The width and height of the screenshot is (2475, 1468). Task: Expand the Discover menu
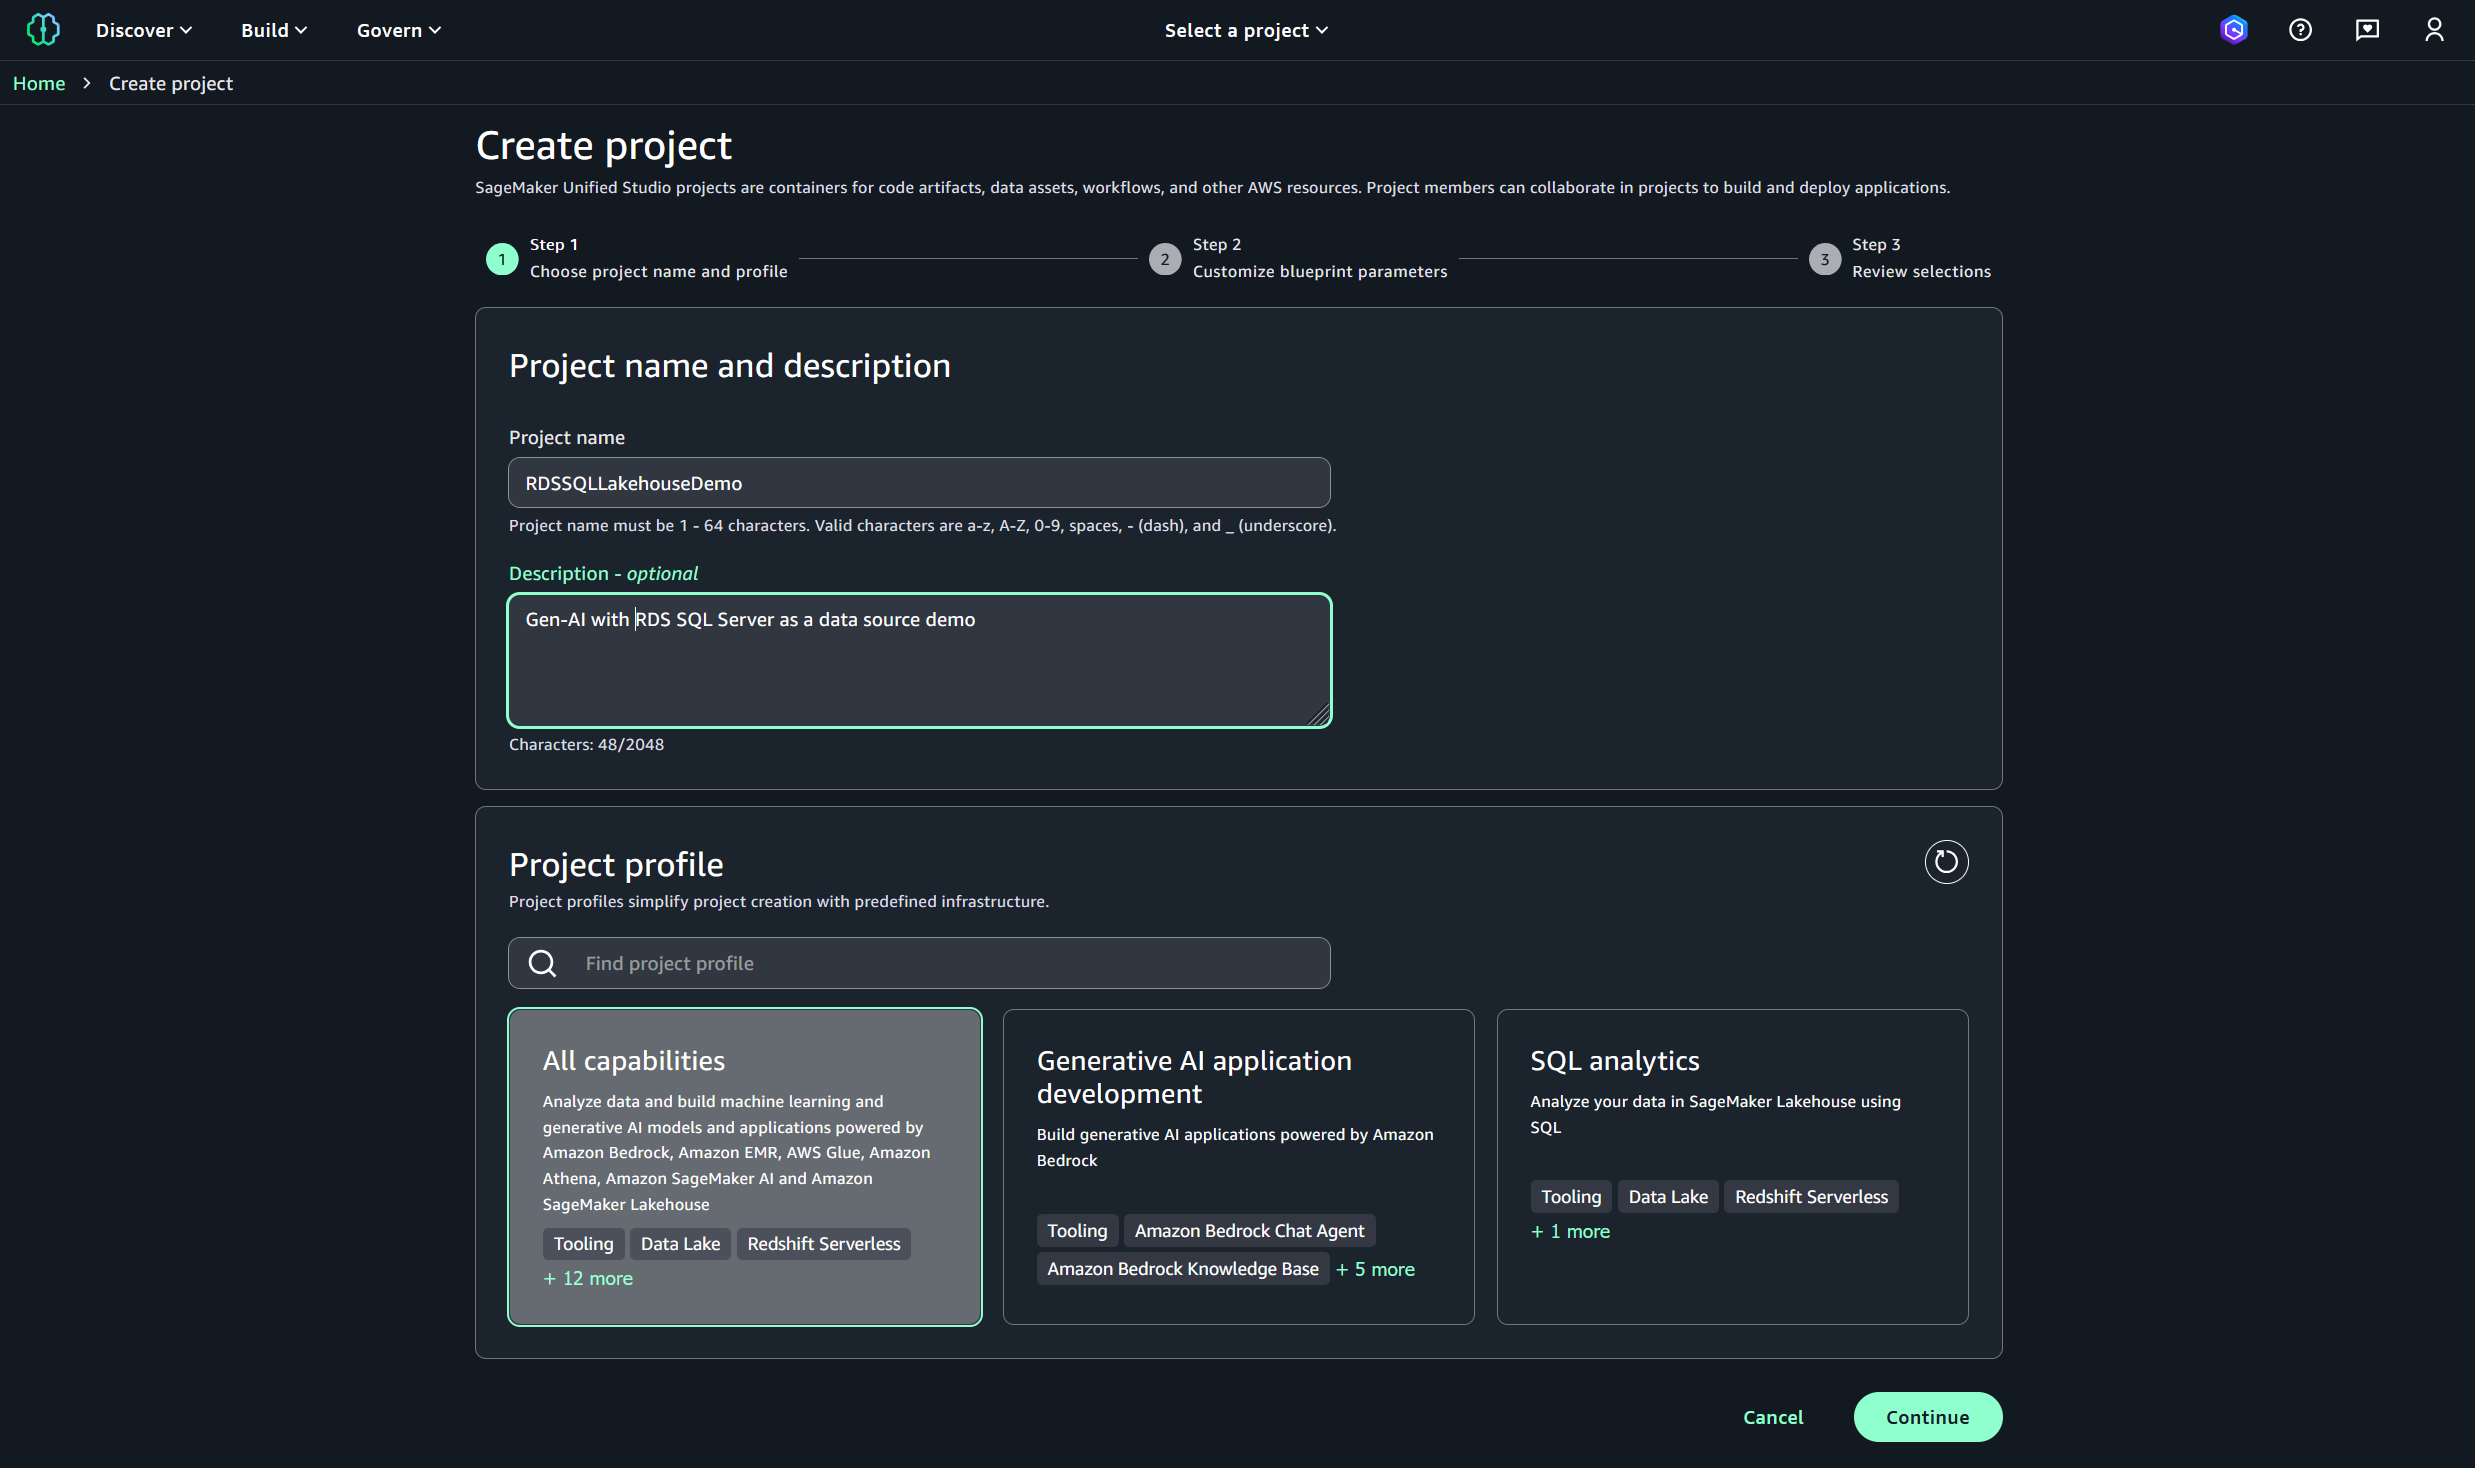click(143, 30)
